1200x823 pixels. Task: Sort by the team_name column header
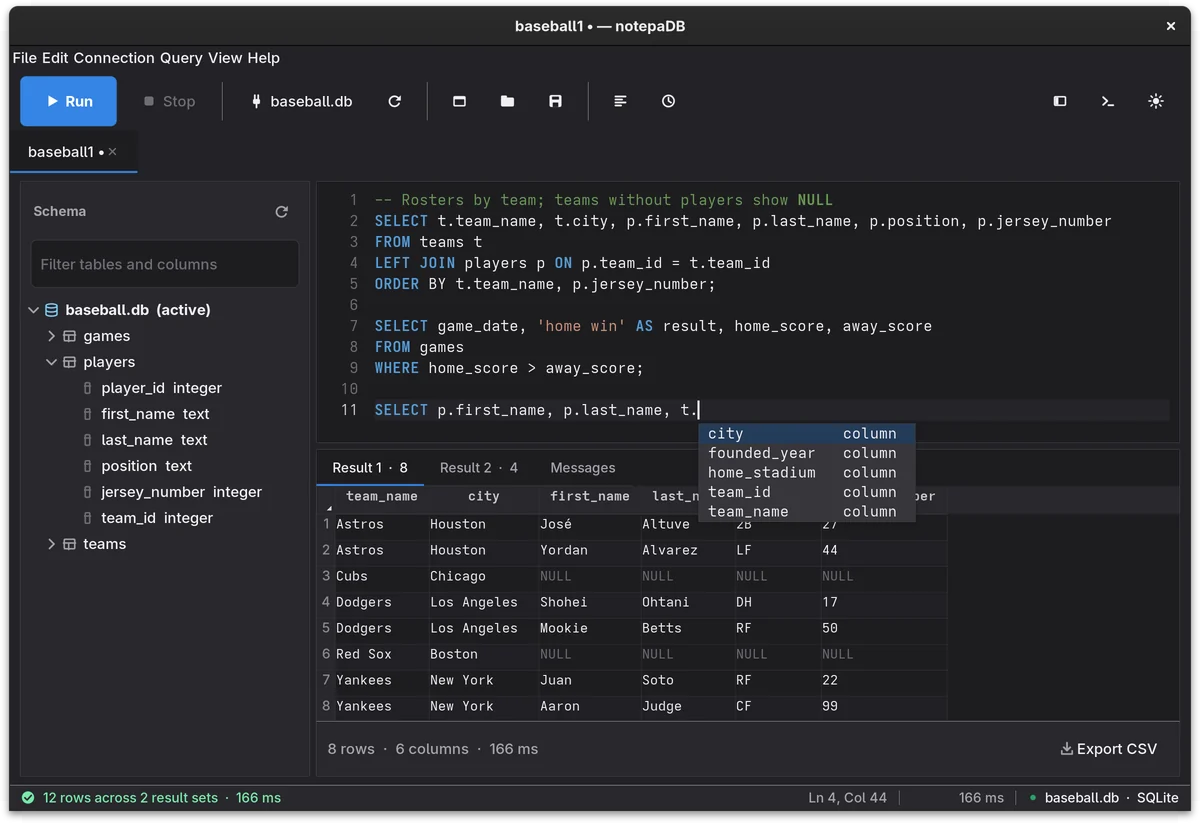[382, 496]
